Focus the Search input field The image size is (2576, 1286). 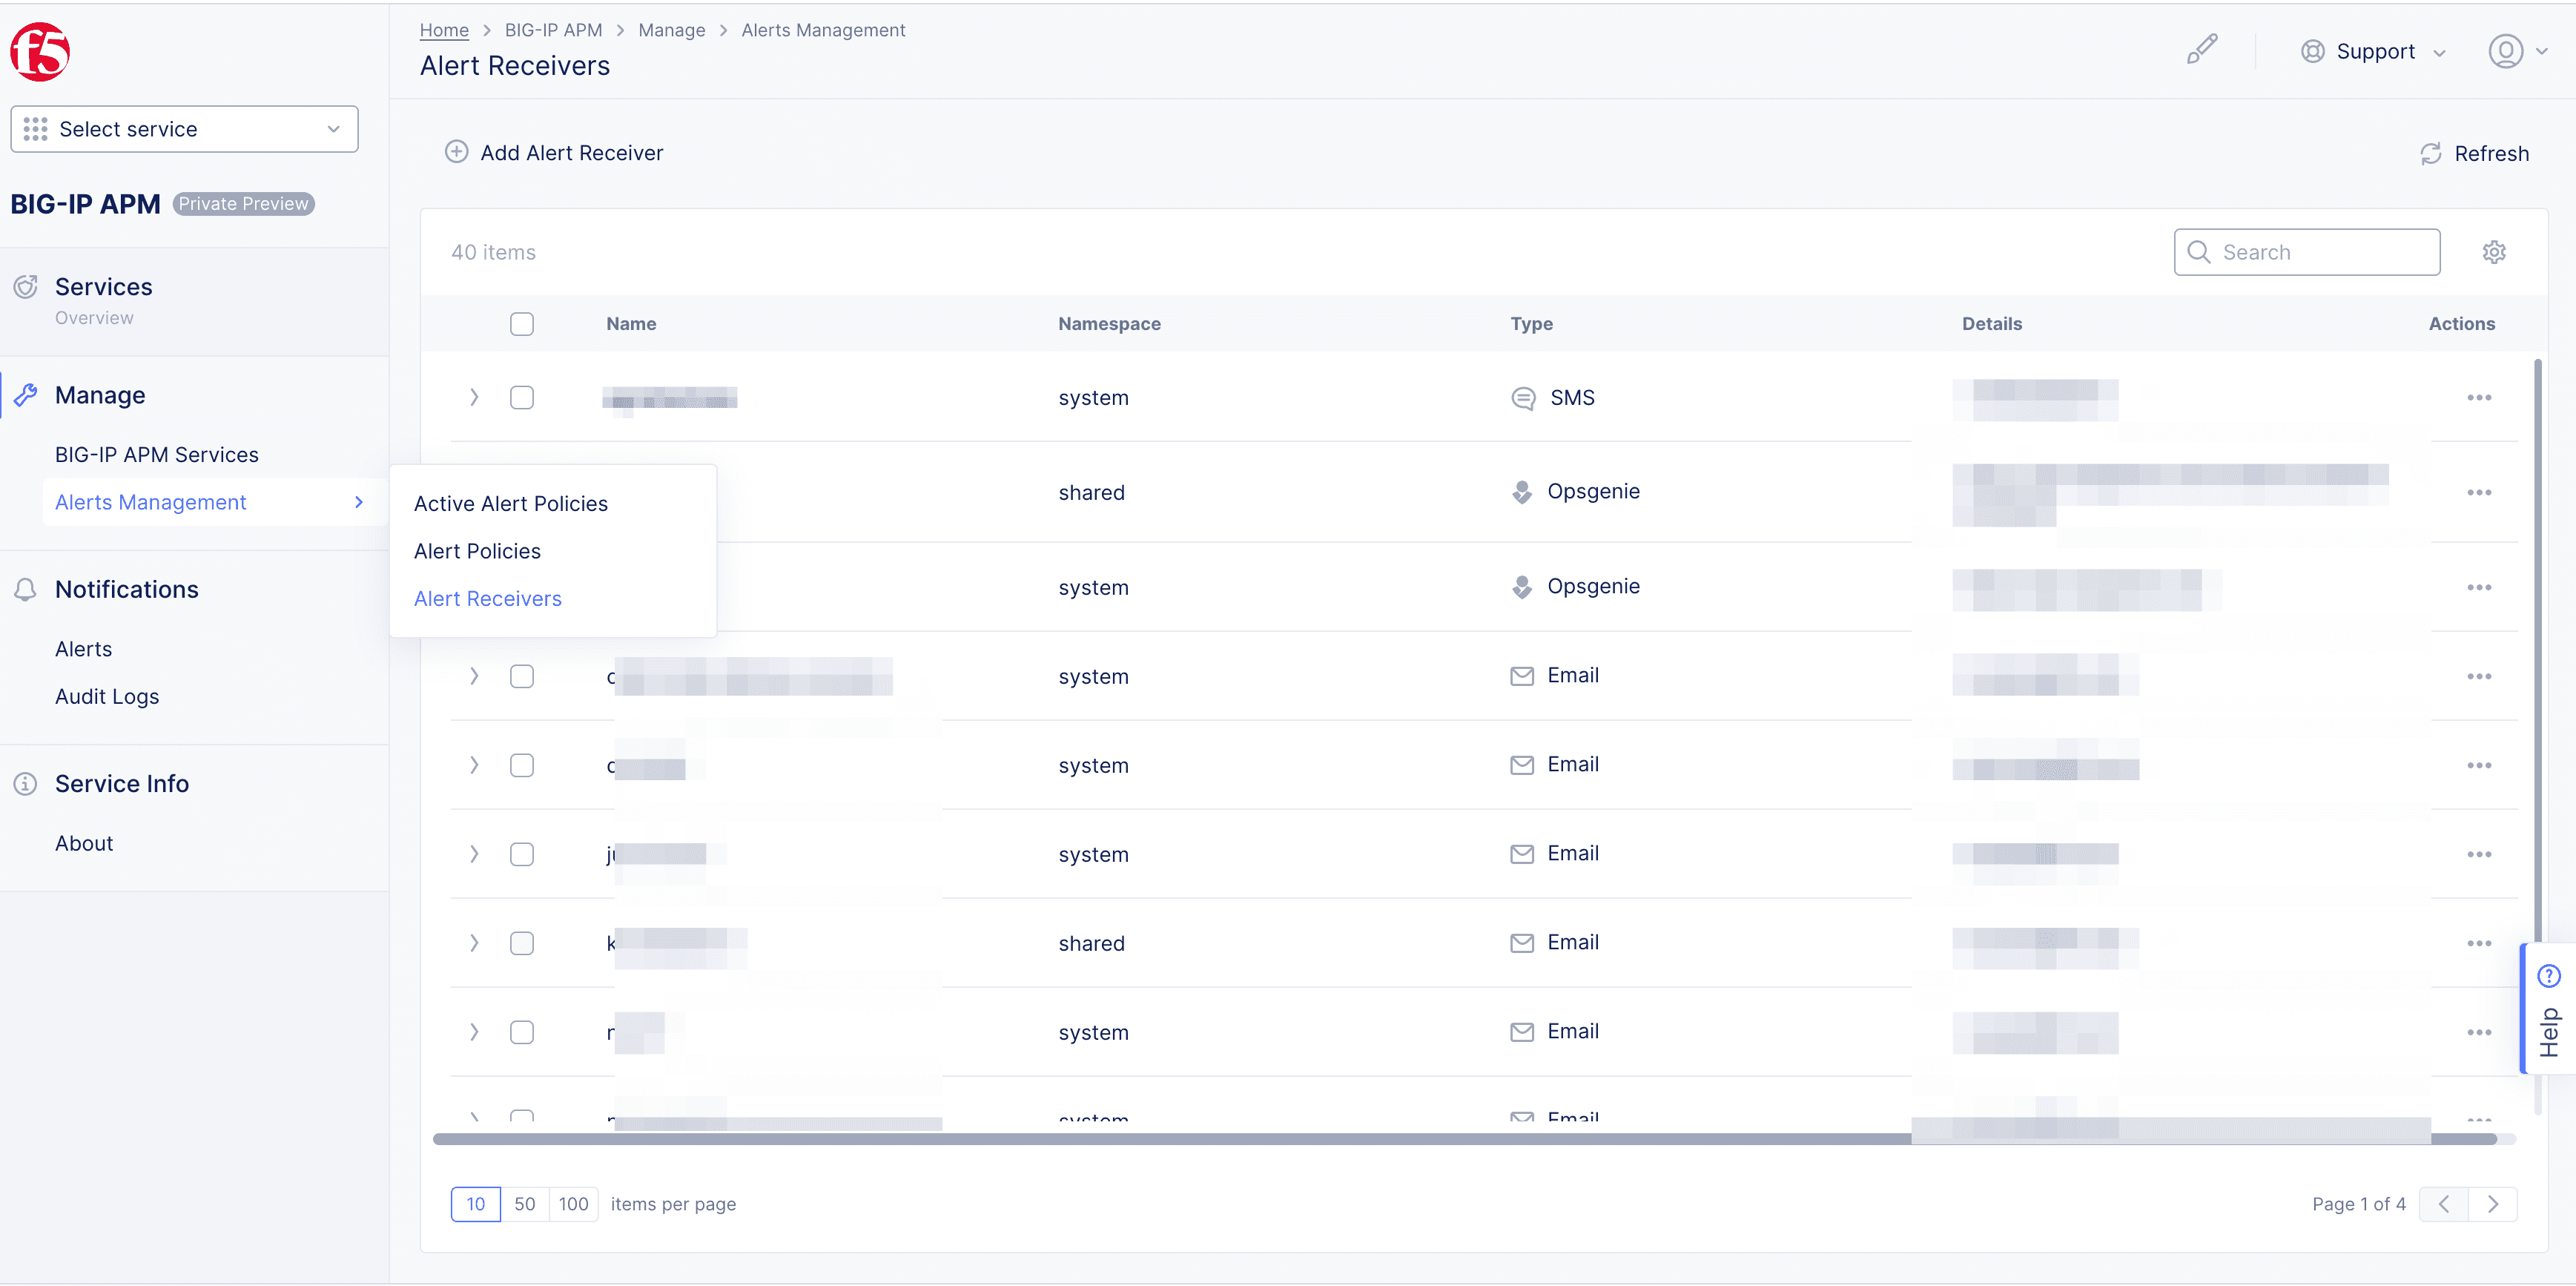2306,252
